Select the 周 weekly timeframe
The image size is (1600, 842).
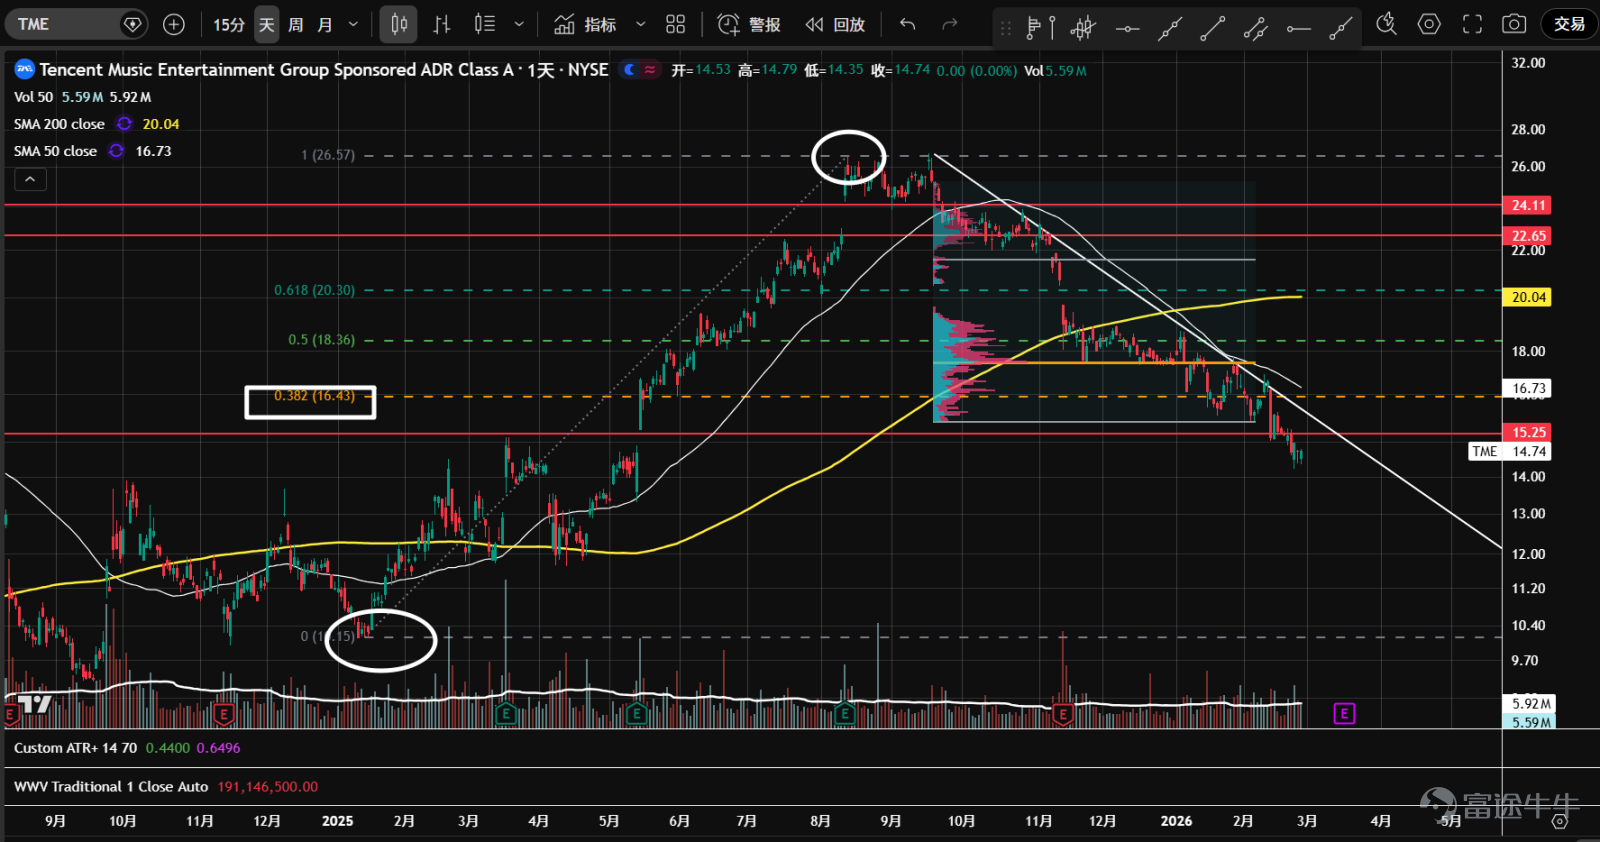296,24
